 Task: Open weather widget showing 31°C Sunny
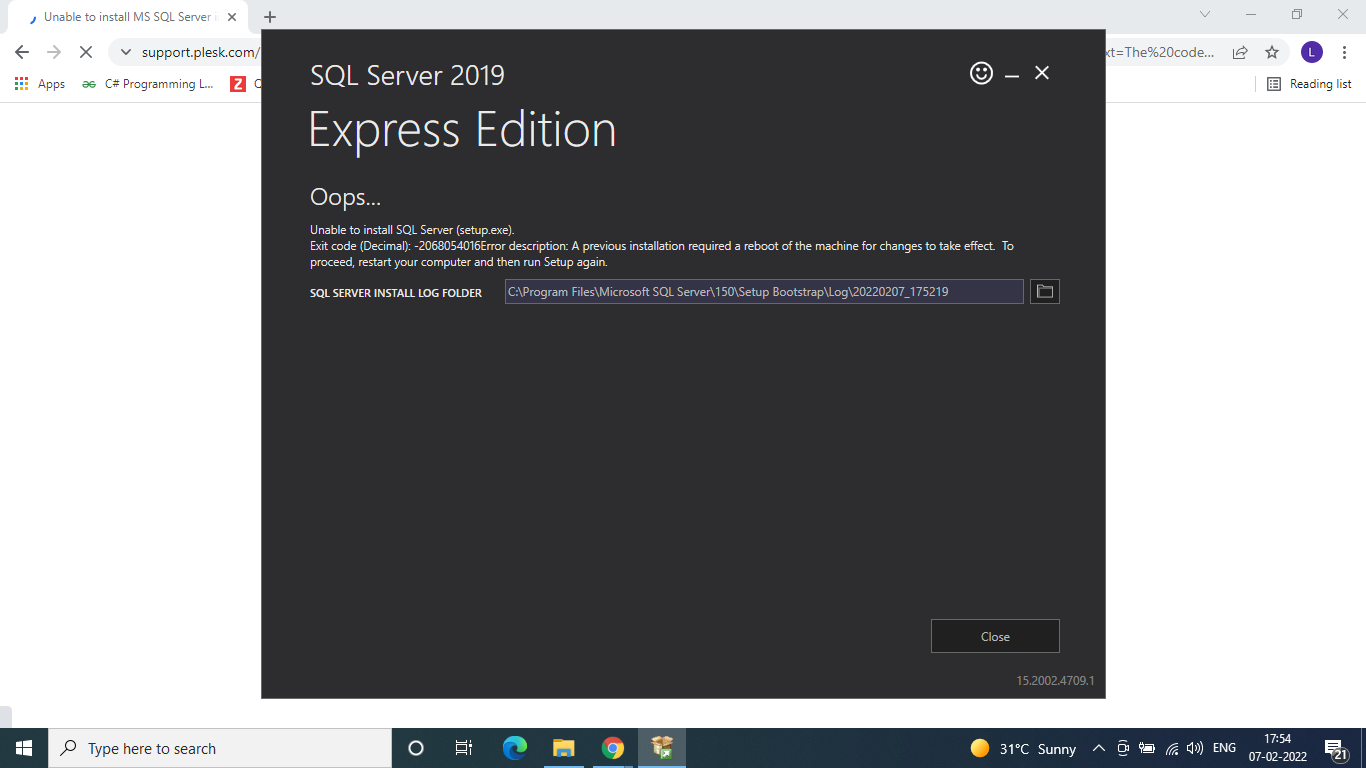pos(1023,748)
